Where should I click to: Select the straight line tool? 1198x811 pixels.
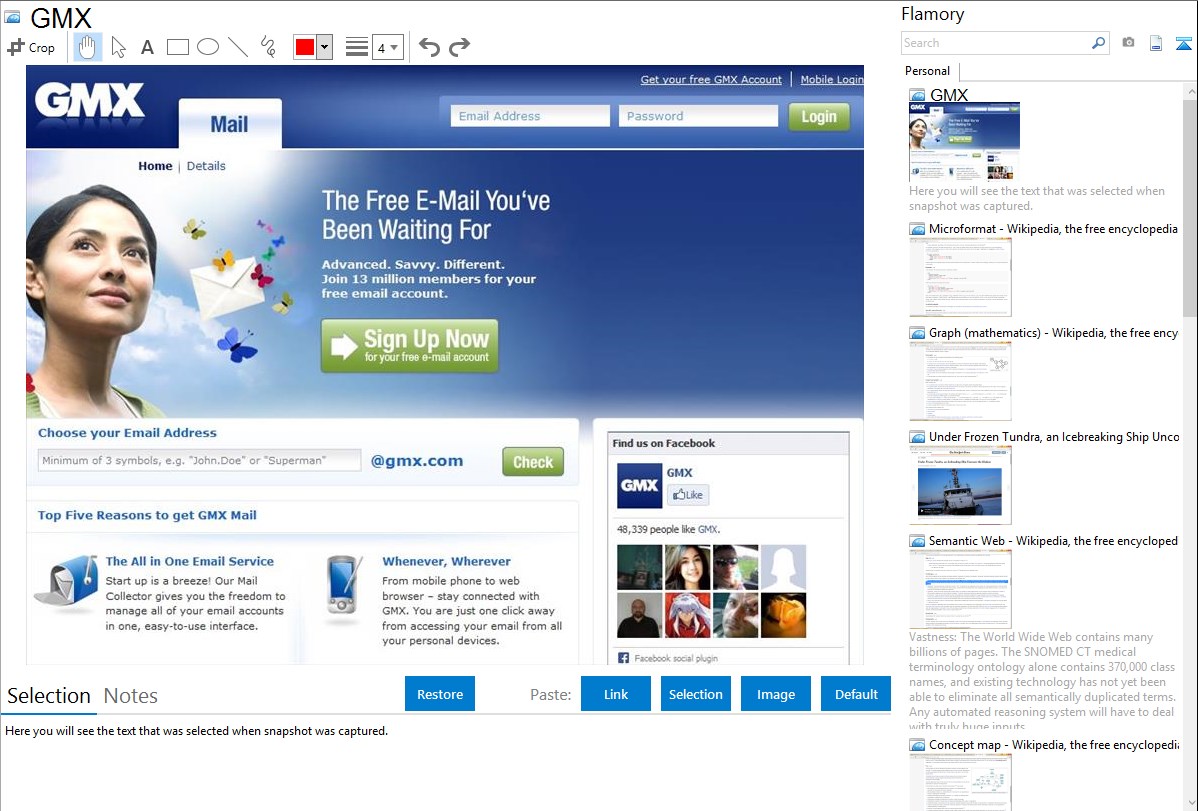pos(238,47)
